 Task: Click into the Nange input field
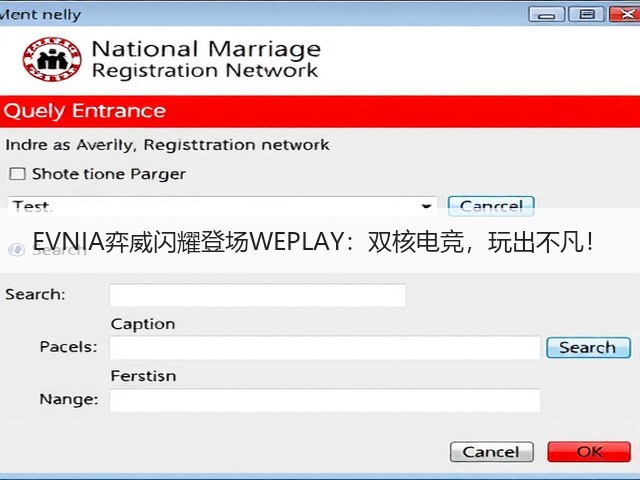[324, 400]
